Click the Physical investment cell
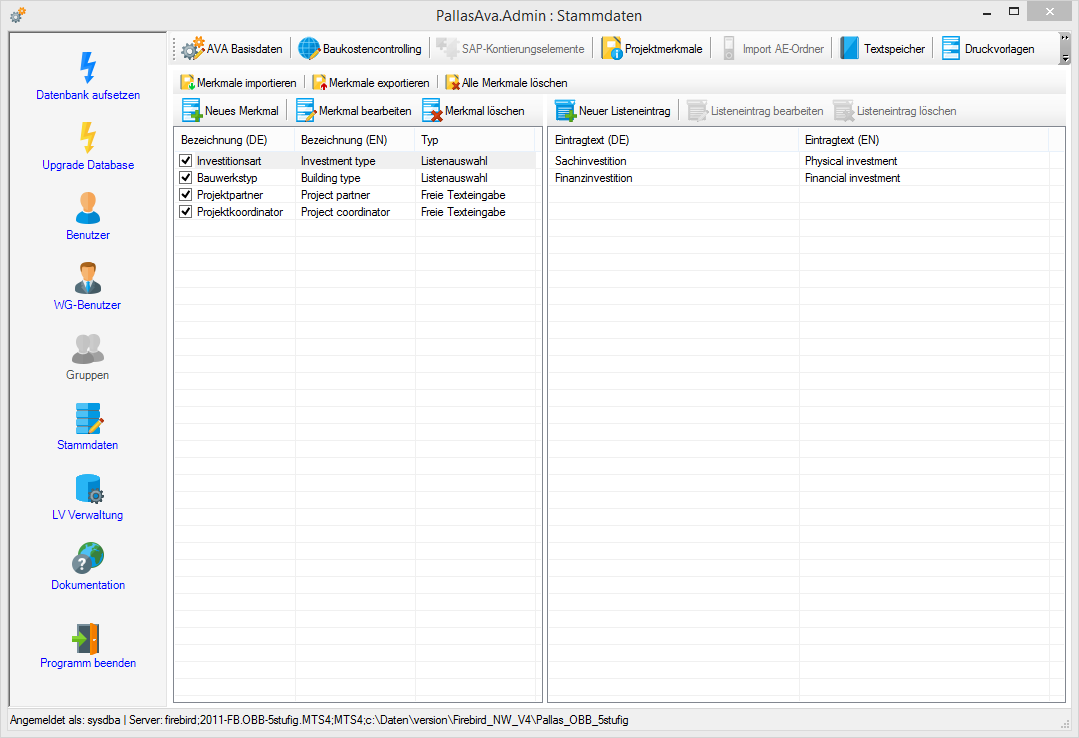1079x738 pixels. coord(851,161)
